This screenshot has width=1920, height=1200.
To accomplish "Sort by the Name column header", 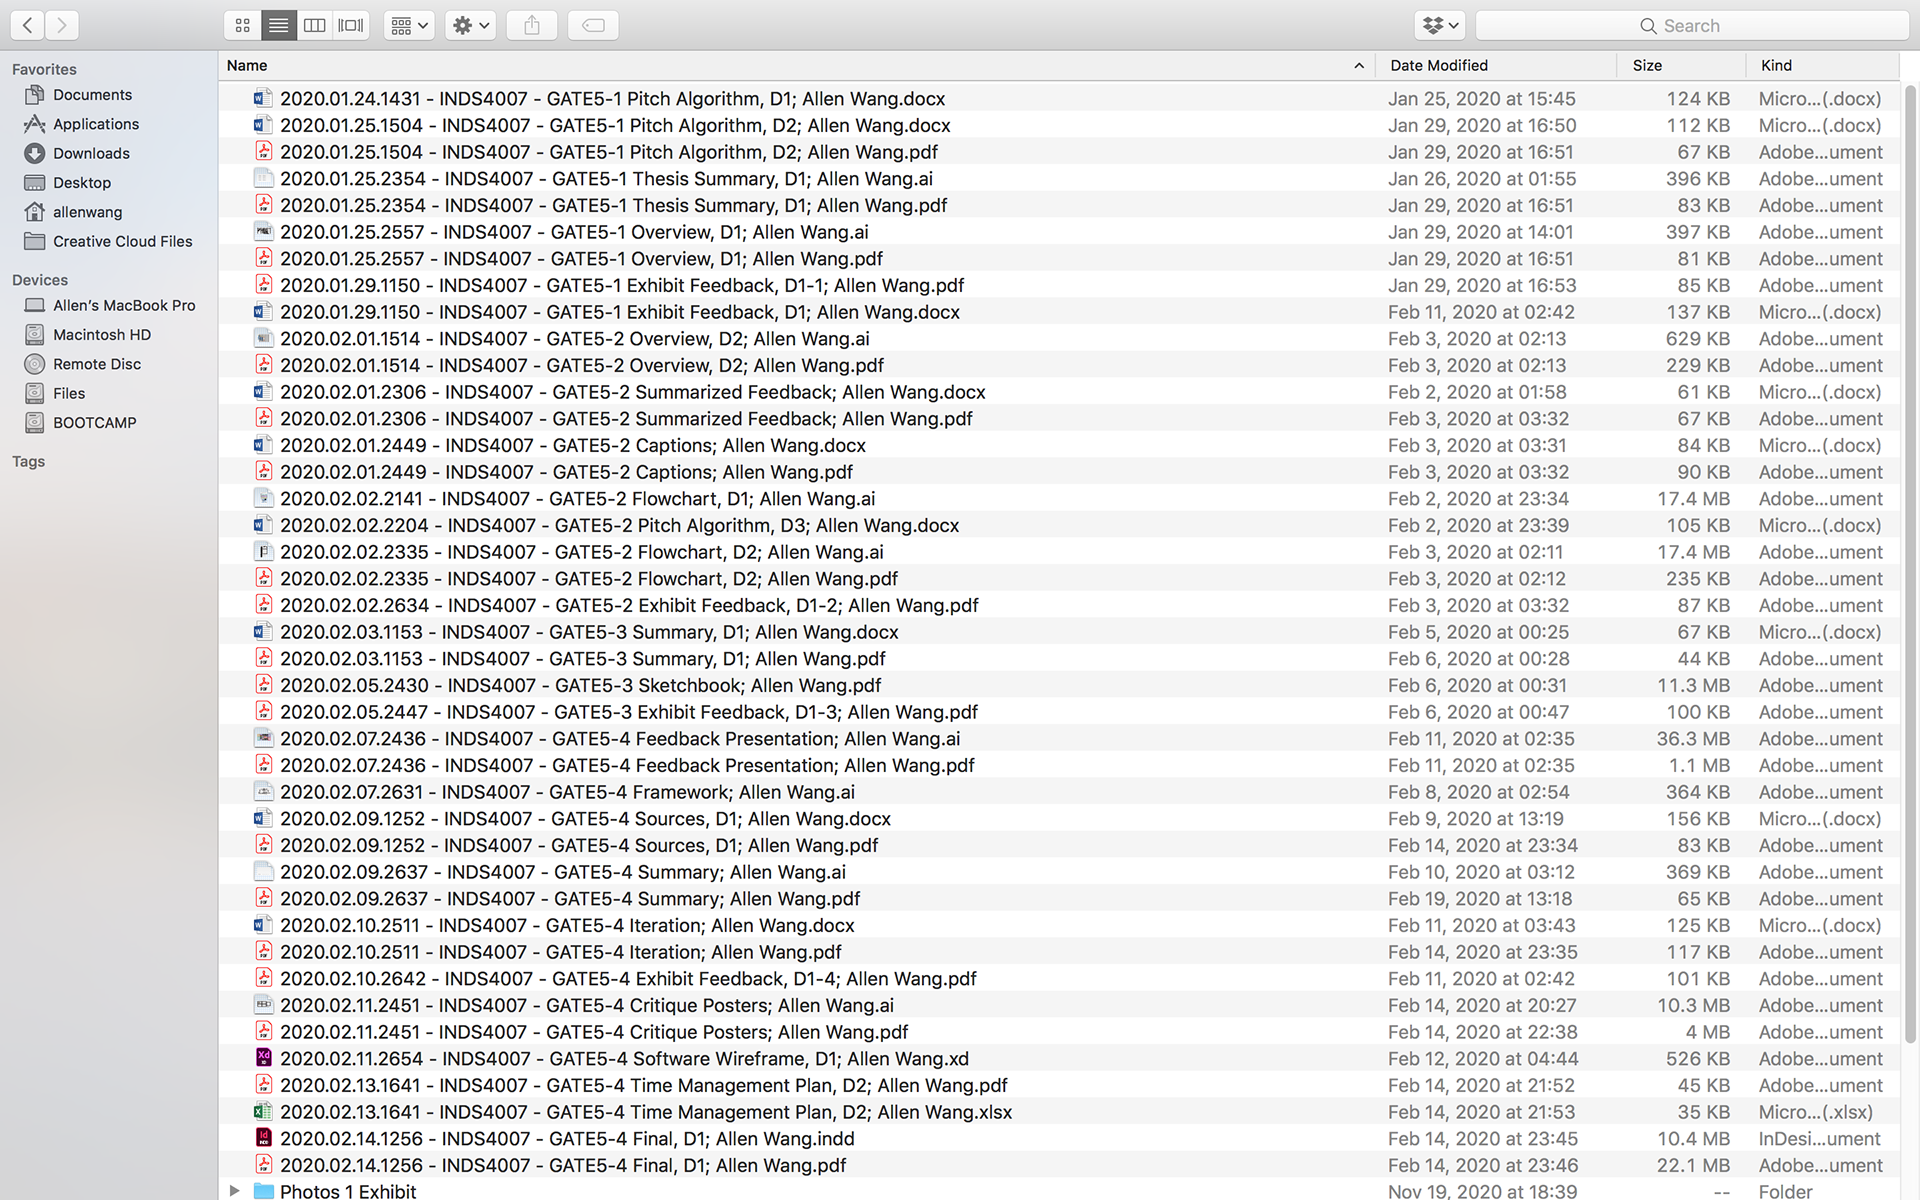I will [247, 65].
